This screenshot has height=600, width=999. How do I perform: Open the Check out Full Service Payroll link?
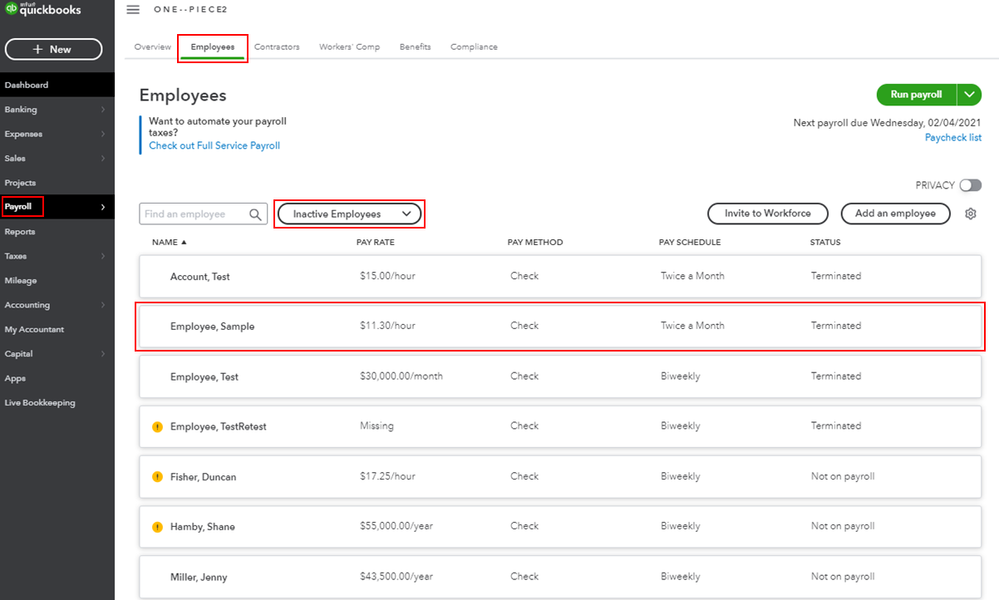pos(214,146)
